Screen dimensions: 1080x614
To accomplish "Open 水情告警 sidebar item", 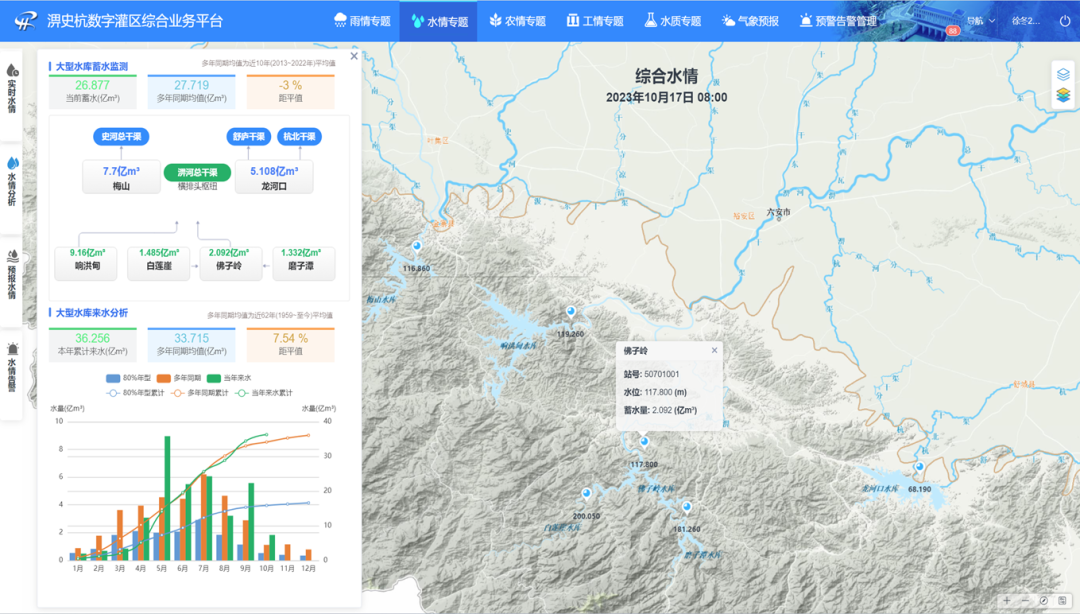I will (12, 367).
